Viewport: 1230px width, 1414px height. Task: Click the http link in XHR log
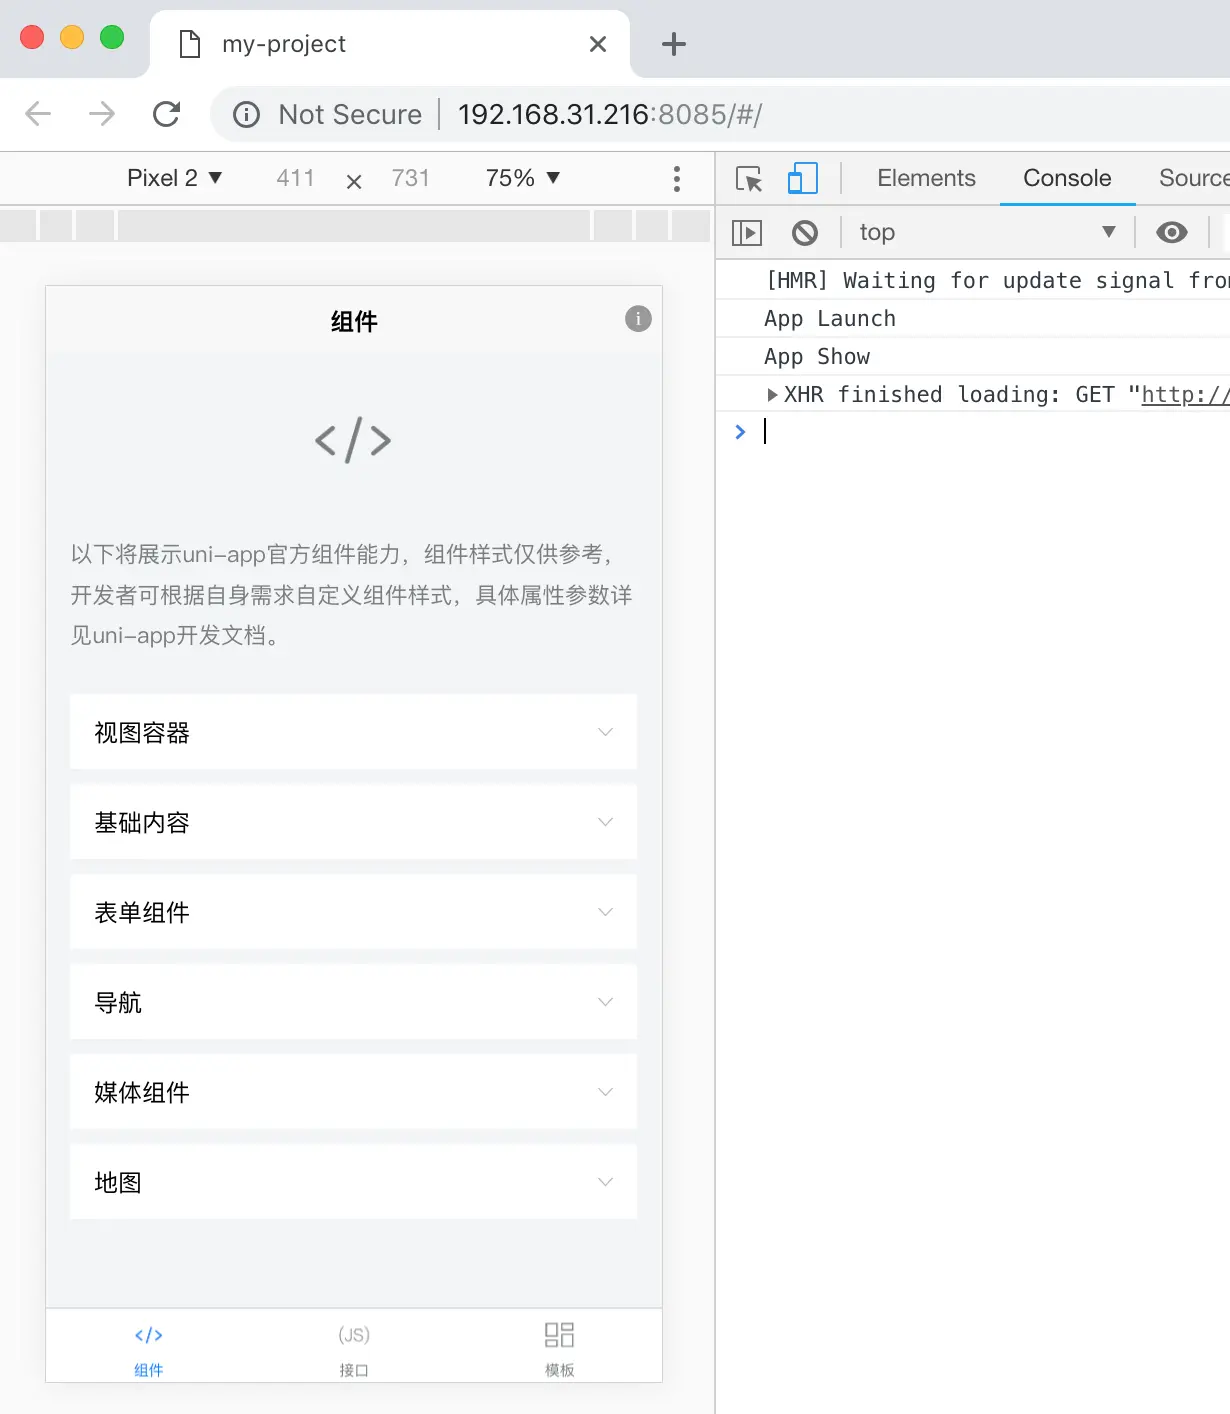(x=1185, y=395)
